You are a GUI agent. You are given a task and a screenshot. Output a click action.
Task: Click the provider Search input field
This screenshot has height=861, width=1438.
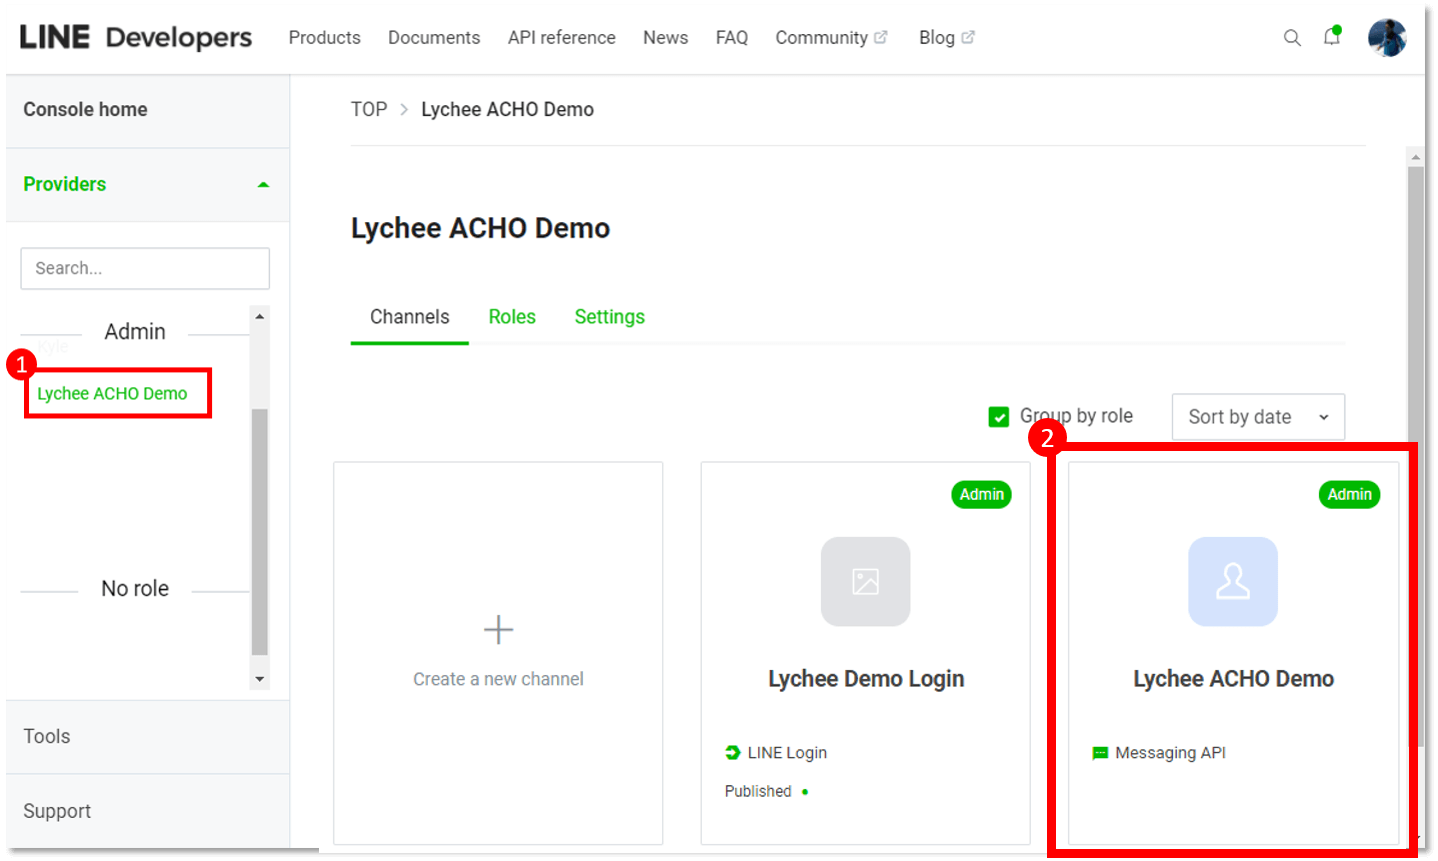tap(144, 268)
